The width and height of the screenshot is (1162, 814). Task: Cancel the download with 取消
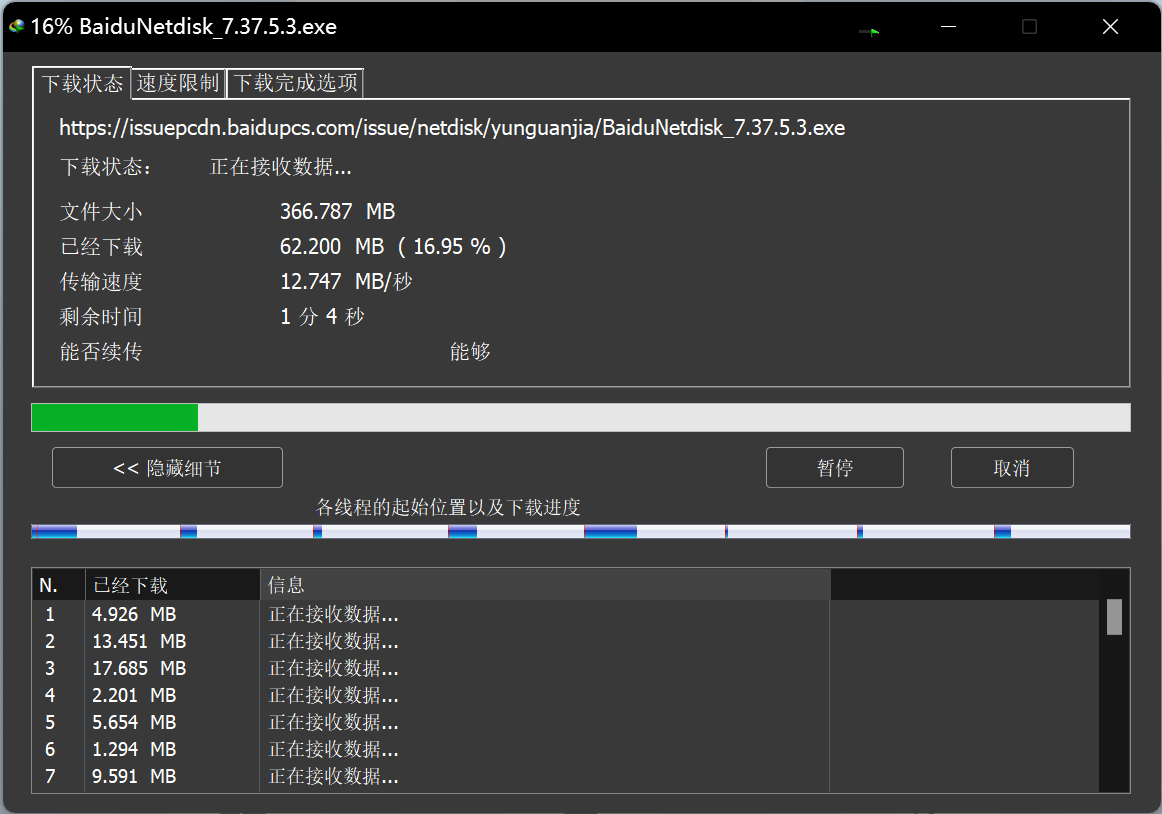[1012, 468]
